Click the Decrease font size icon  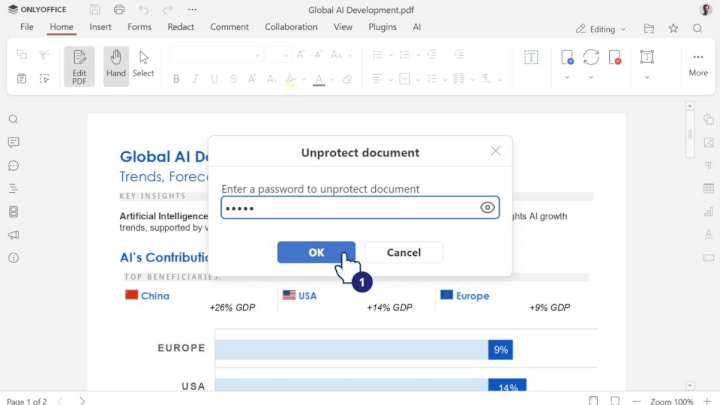319,55
